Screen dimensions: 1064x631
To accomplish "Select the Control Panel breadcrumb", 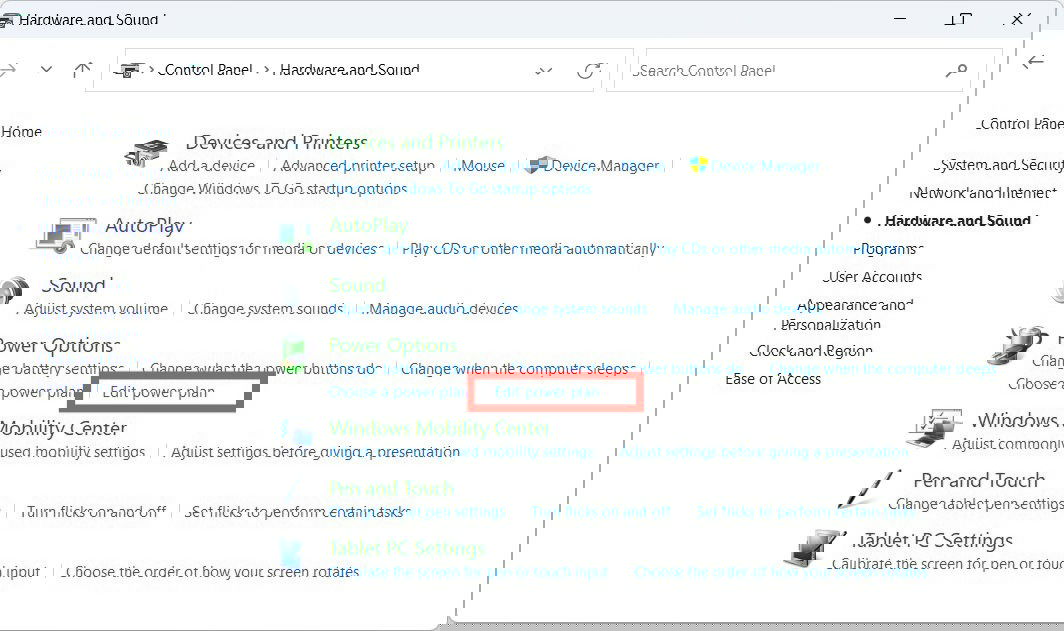I will click(208, 70).
